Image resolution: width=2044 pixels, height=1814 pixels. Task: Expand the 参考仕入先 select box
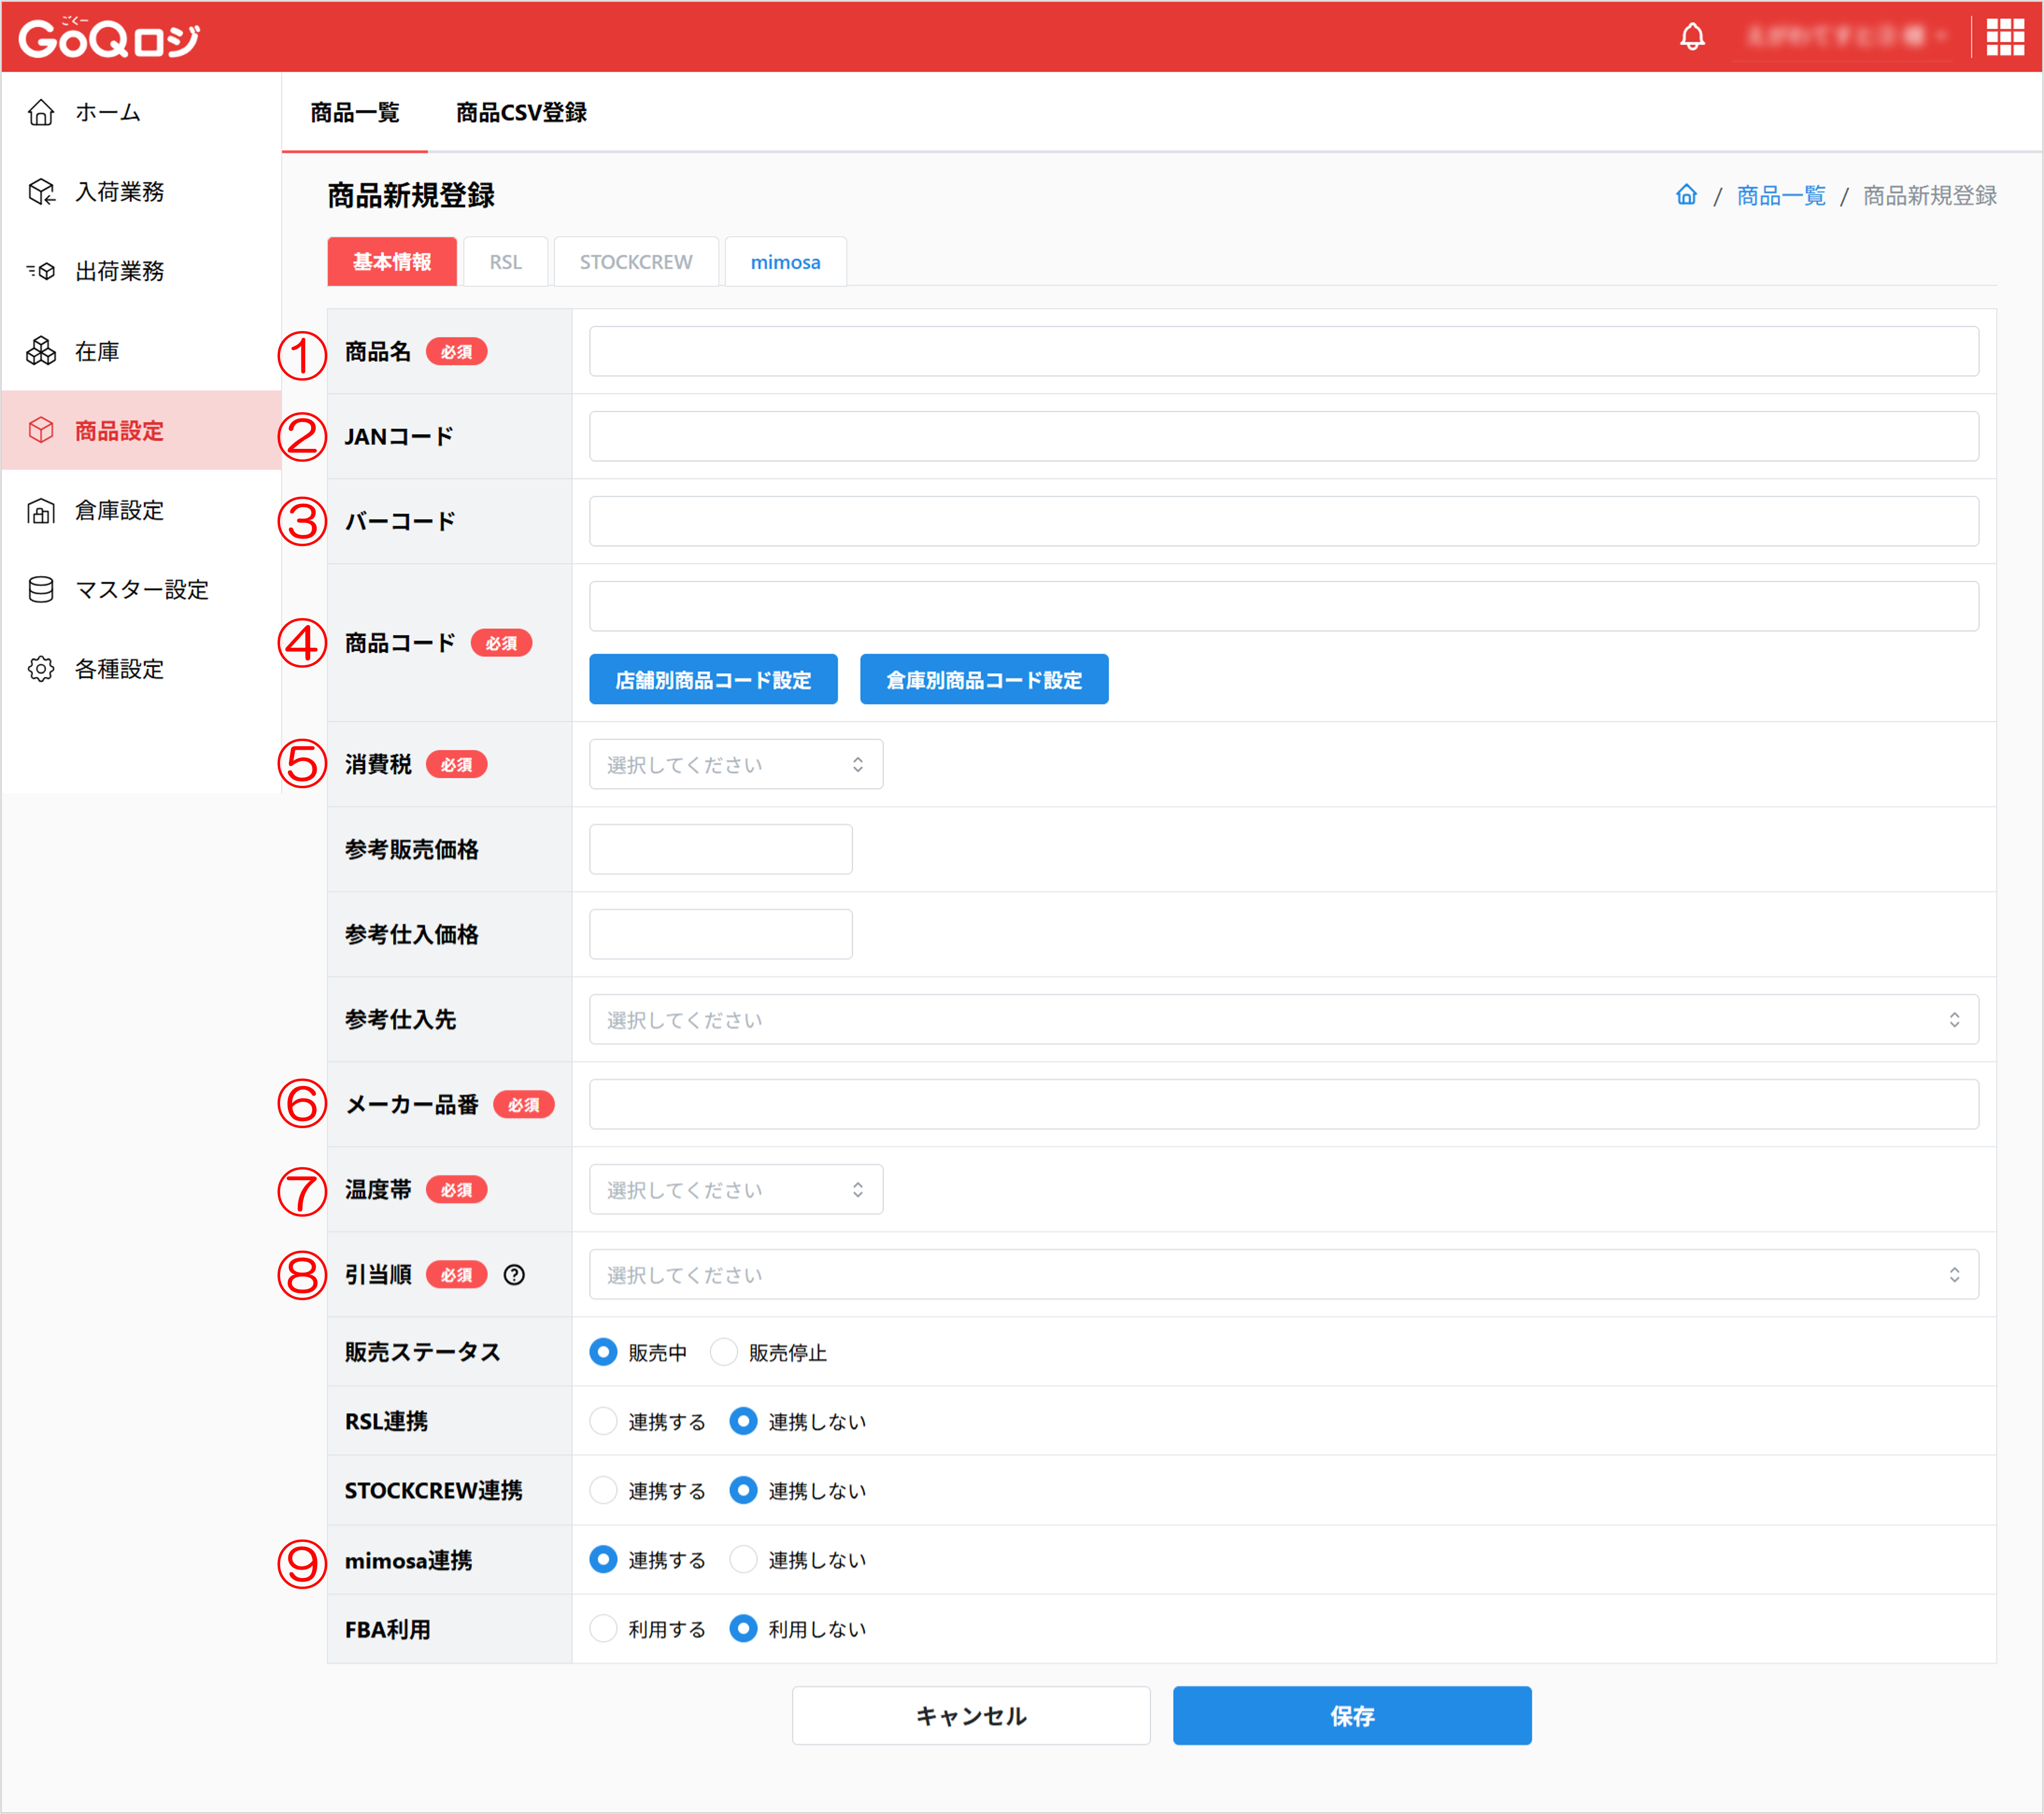coord(1283,1019)
